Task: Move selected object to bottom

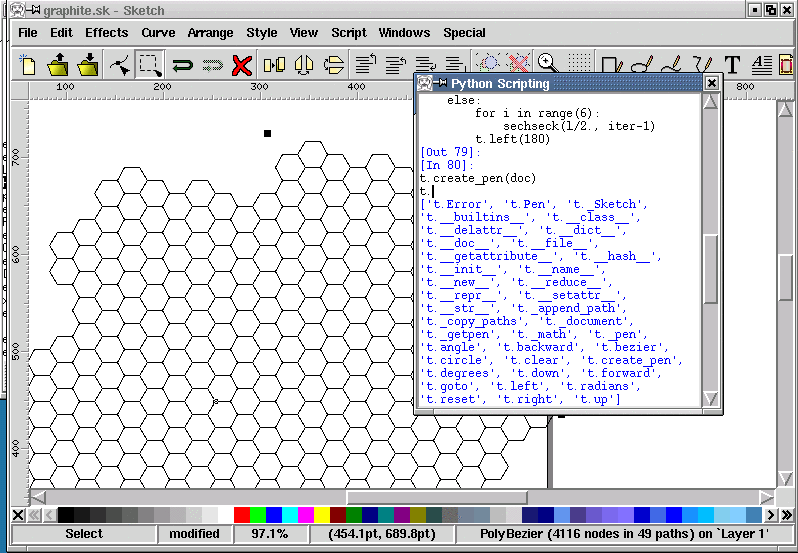Action: [x=454, y=65]
